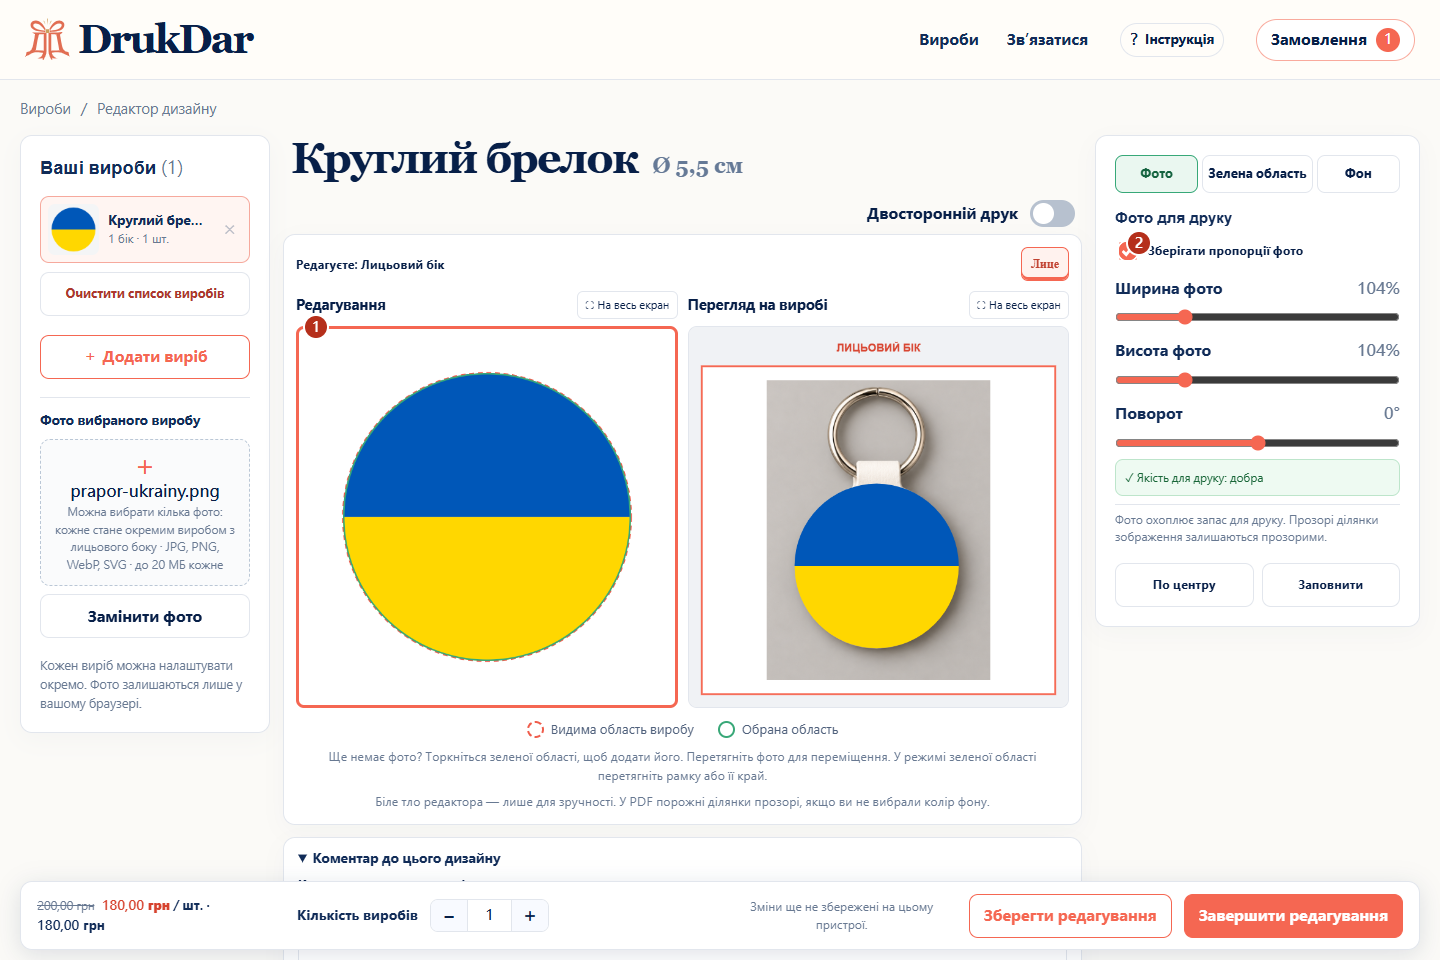This screenshot has height=960, width=1440.
Task: Click the Лице side button
Action: tap(1045, 264)
